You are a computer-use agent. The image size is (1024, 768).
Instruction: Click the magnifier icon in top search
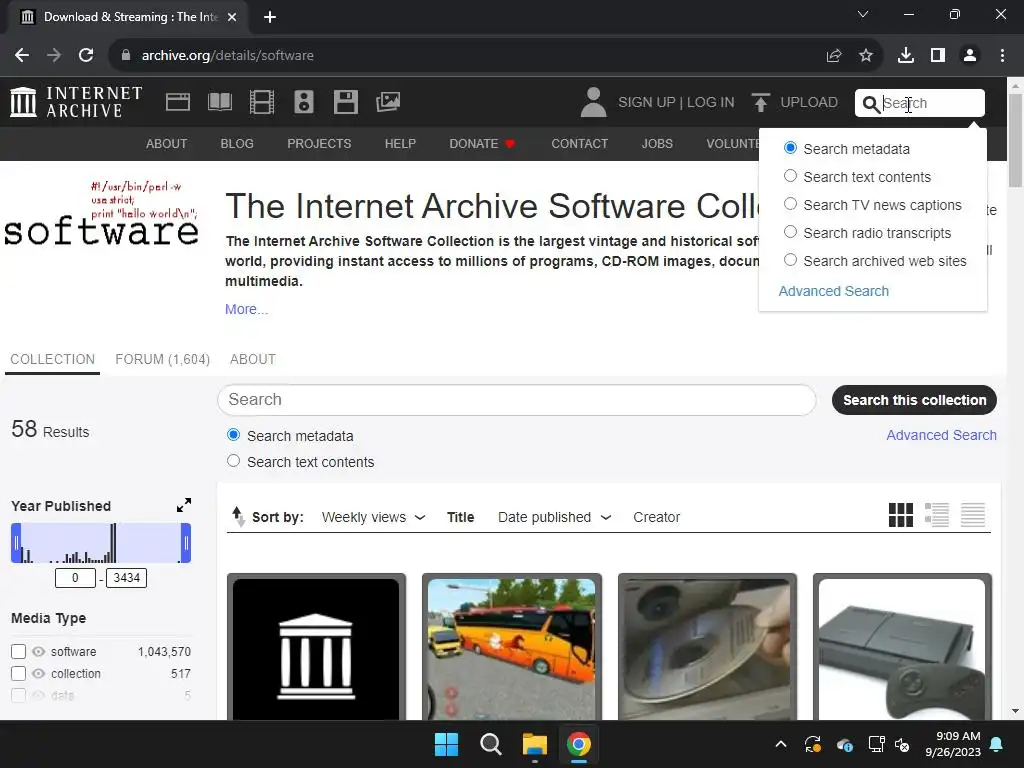click(871, 104)
